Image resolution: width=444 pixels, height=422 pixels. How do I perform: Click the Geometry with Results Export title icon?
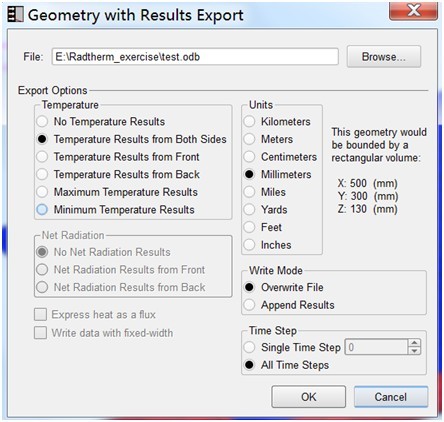[15, 15]
